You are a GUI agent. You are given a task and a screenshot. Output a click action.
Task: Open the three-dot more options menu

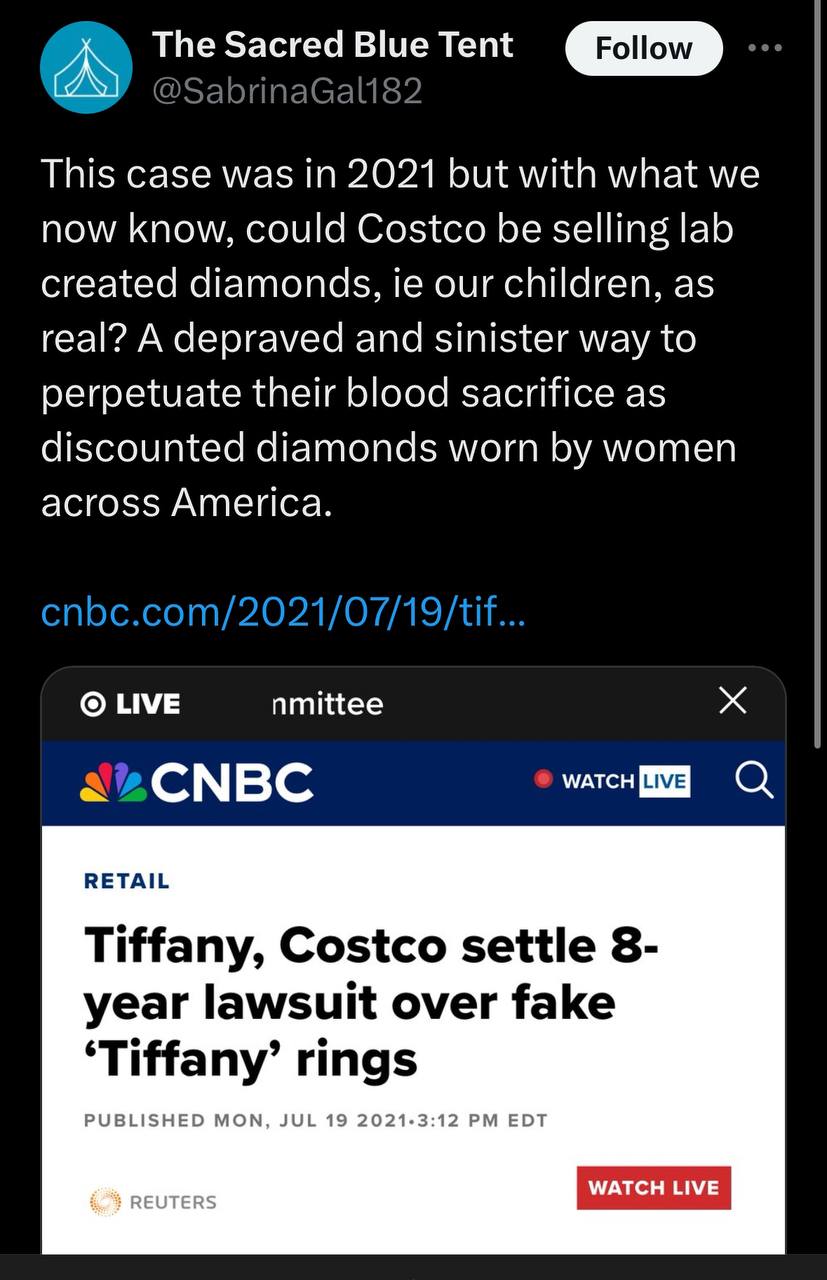point(765,48)
